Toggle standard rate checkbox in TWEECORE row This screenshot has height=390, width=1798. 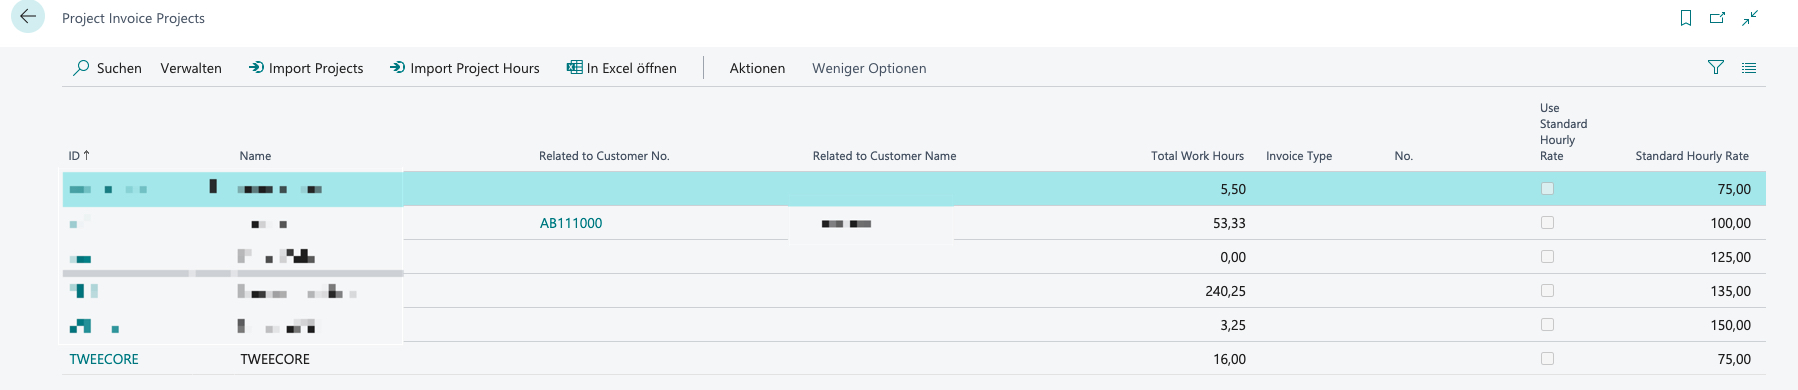1547,359
